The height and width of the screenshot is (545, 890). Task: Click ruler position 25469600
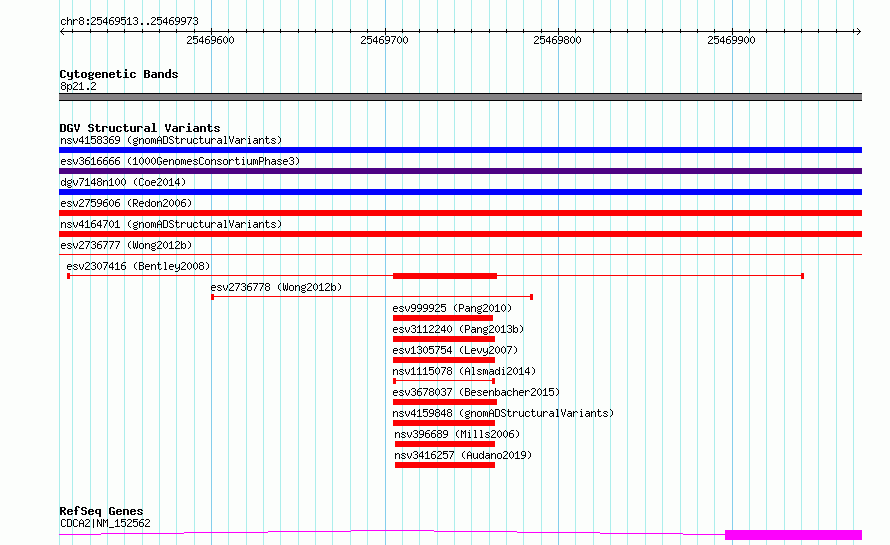click(210, 40)
